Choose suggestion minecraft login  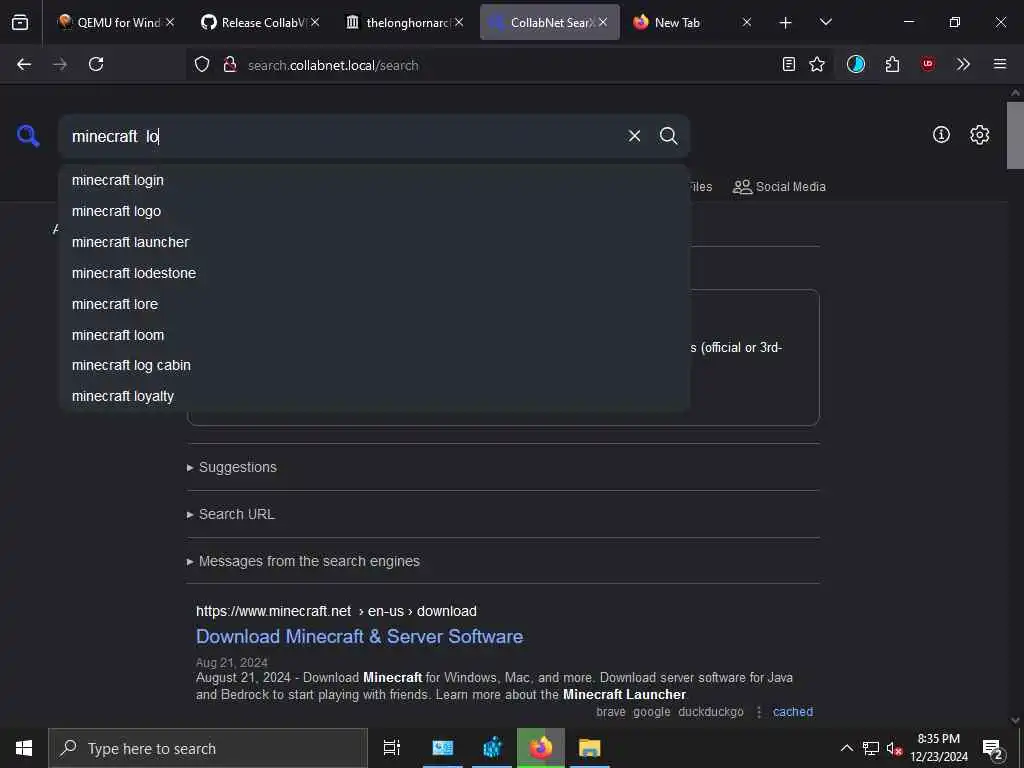(x=374, y=180)
